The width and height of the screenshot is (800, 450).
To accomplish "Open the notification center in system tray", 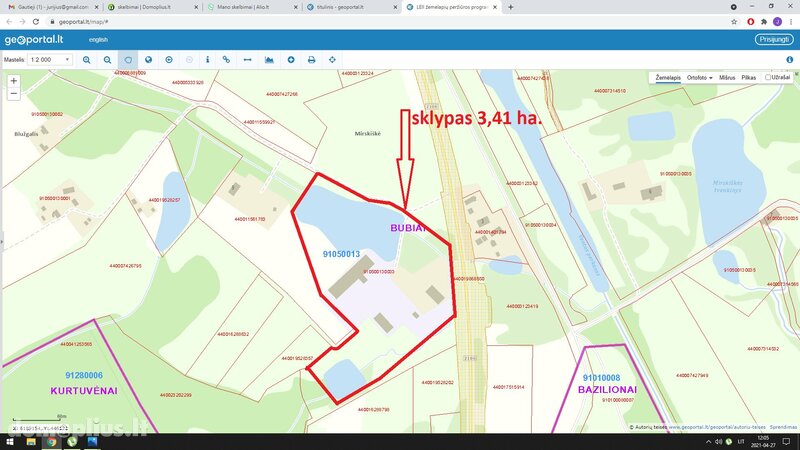I will pyautogui.click(x=786, y=441).
